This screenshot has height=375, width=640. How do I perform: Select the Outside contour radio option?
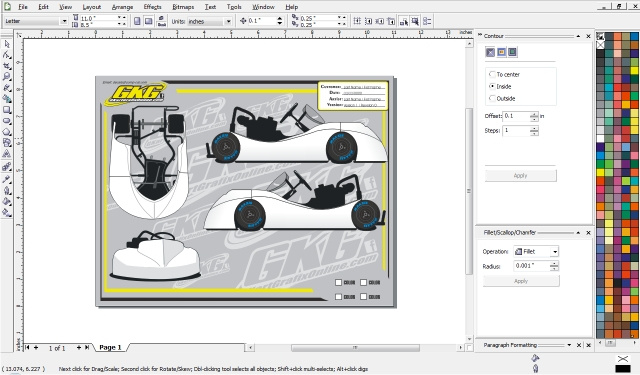[x=492, y=98]
